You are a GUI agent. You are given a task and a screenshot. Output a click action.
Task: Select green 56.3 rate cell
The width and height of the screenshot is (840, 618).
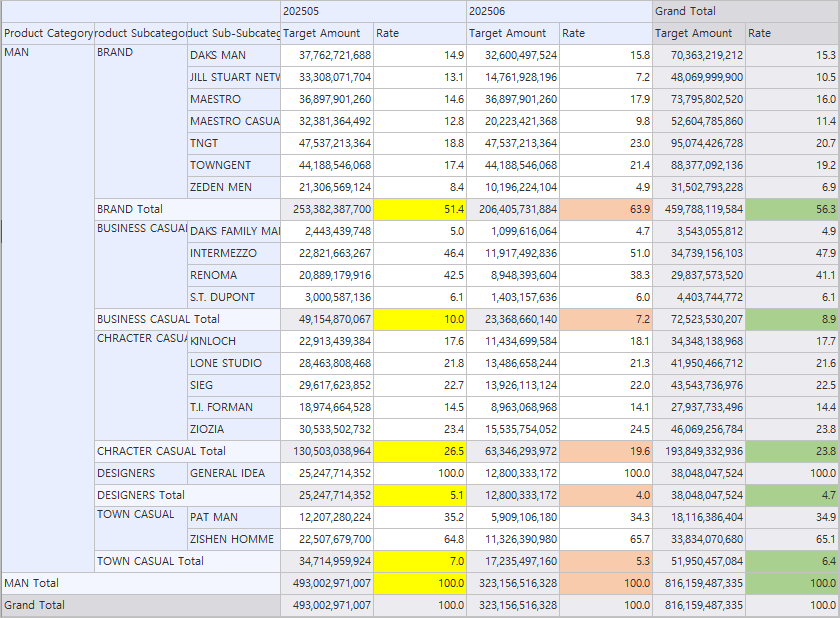tap(792, 209)
